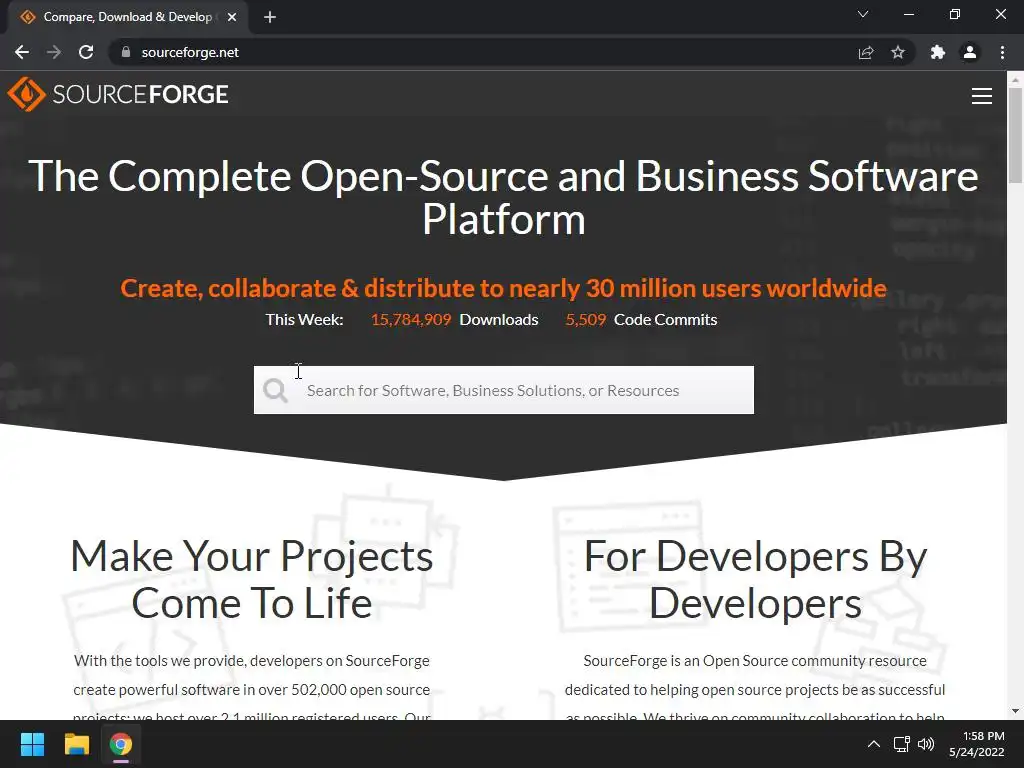This screenshot has height=768, width=1024.
Task: Click scrollbar down arrow
Action: (1016, 711)
